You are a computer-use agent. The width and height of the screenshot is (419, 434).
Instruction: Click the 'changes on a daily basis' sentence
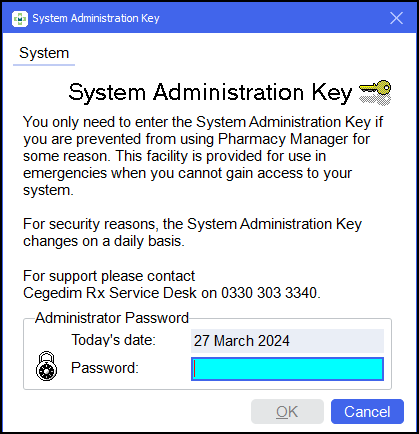tap(104, 241)
